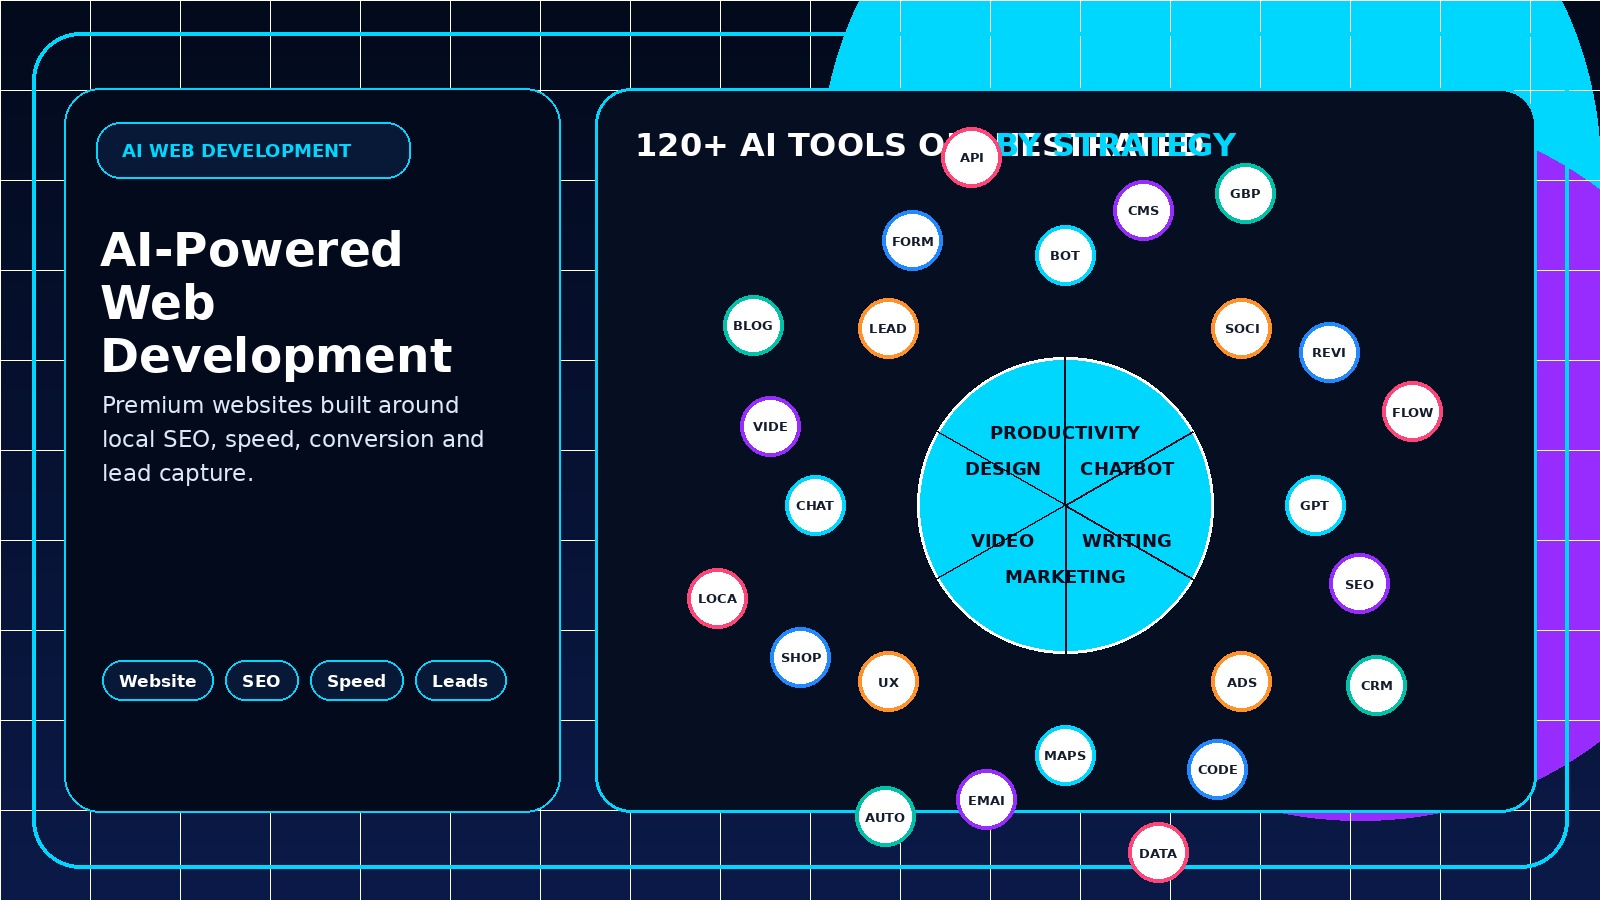Image resolution: width=1600 pixels, height=900 pixels.
Task: Select the BOT circle icon
Action: (1065, 255)
